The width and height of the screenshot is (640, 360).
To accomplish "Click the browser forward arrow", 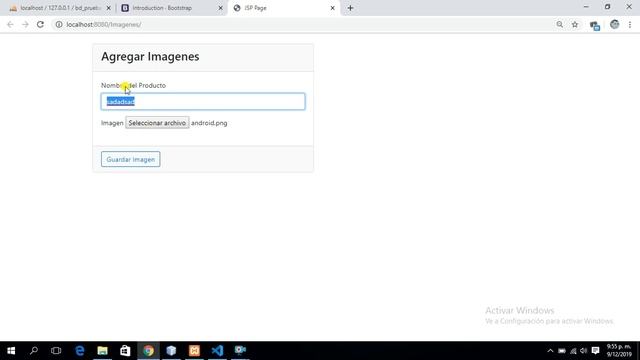I will 25,24.
